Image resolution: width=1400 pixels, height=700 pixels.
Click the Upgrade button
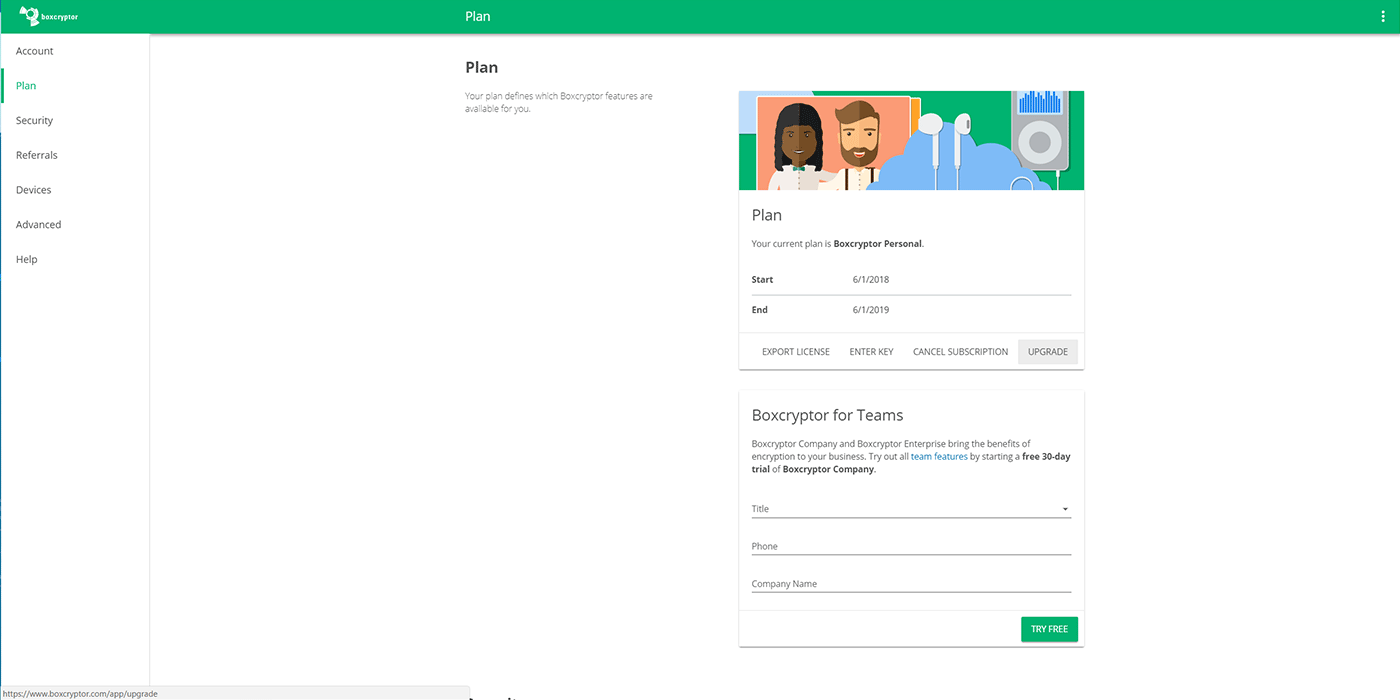click(1048, 352)
